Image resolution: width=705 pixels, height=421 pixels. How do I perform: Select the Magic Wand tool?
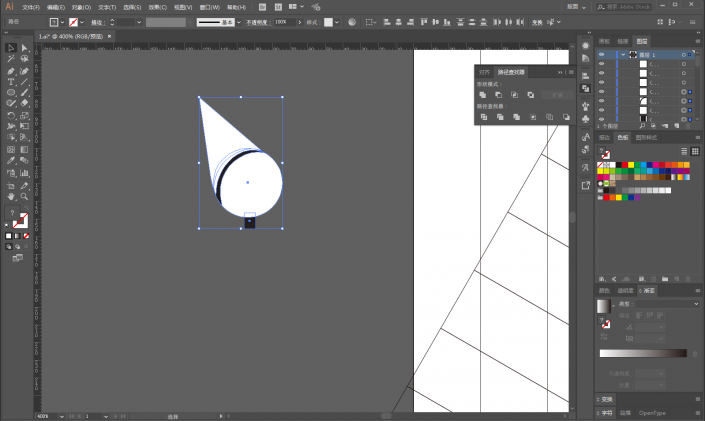click(11, 59)
